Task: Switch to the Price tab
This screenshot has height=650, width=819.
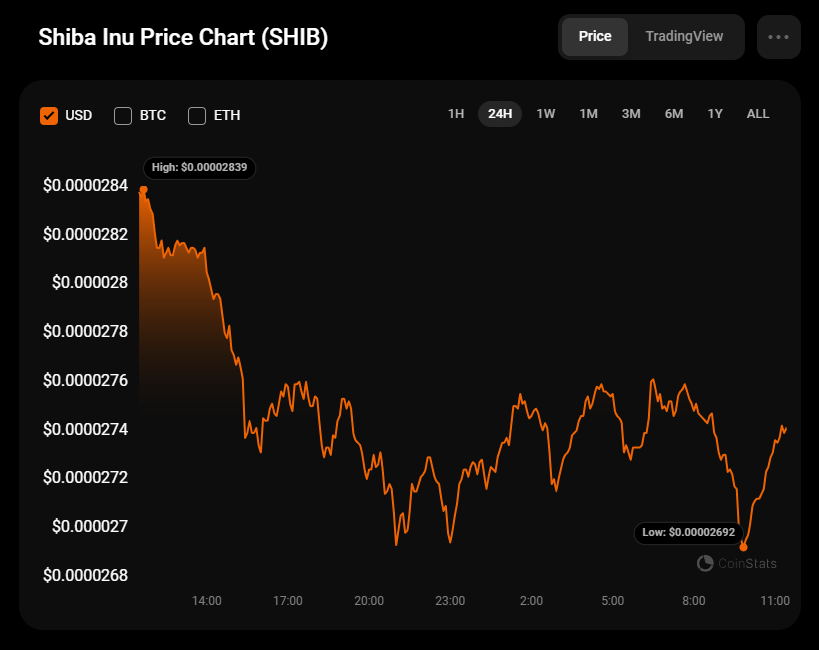Action: (595, 36)
